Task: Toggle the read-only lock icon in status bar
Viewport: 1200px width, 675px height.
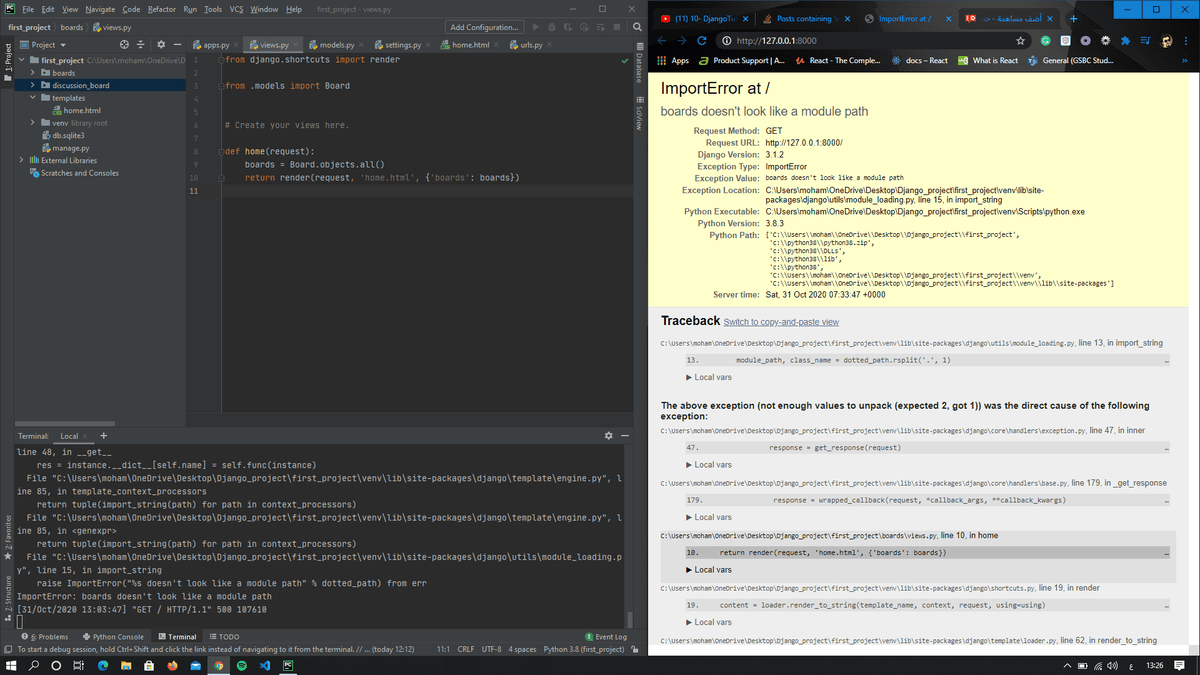Action: click(632, 649)
